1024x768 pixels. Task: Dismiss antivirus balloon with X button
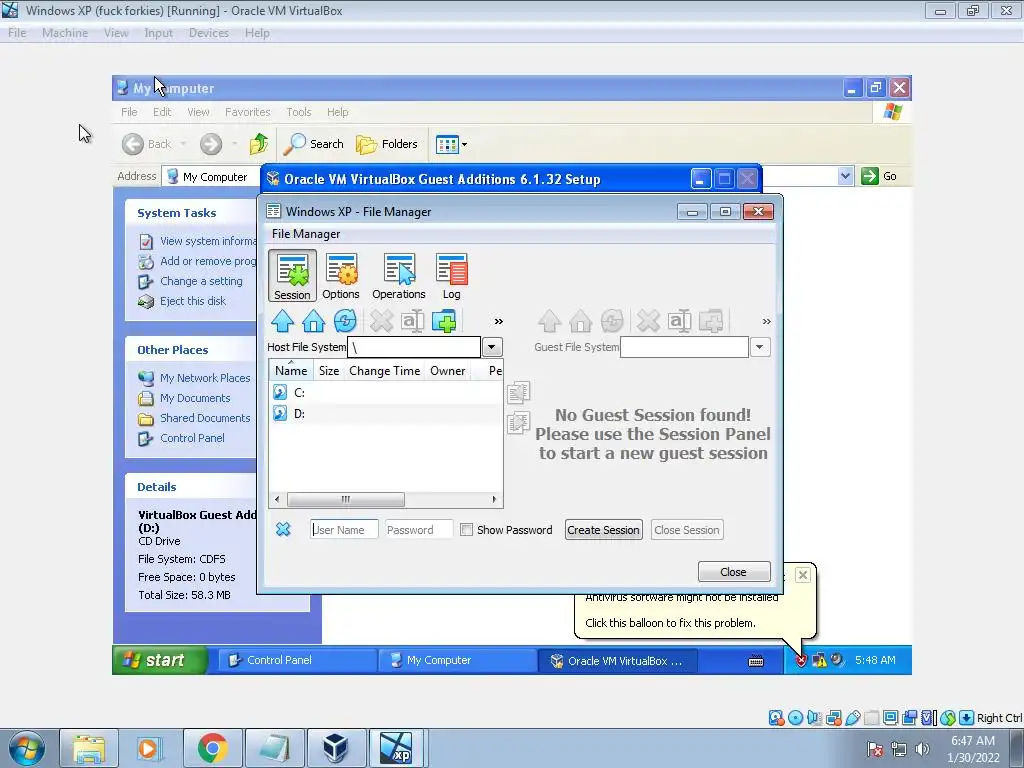[803, 575]
